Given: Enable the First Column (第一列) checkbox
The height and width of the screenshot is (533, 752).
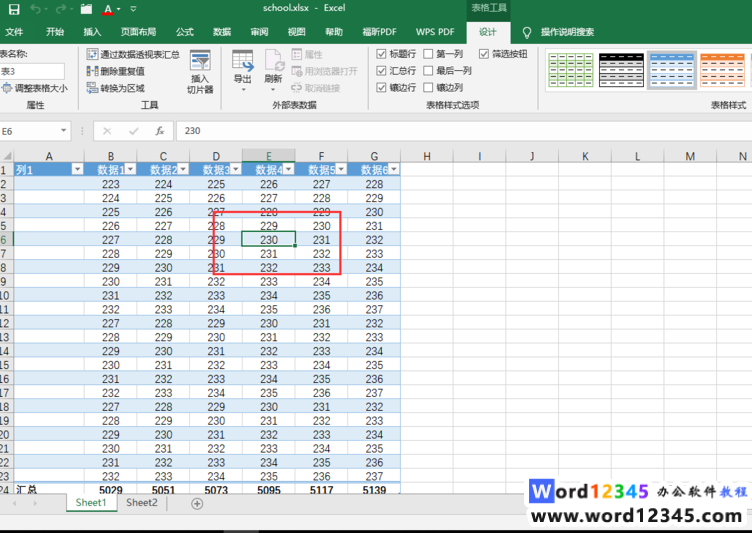Looking at the screenshot, I should point(429,54).
